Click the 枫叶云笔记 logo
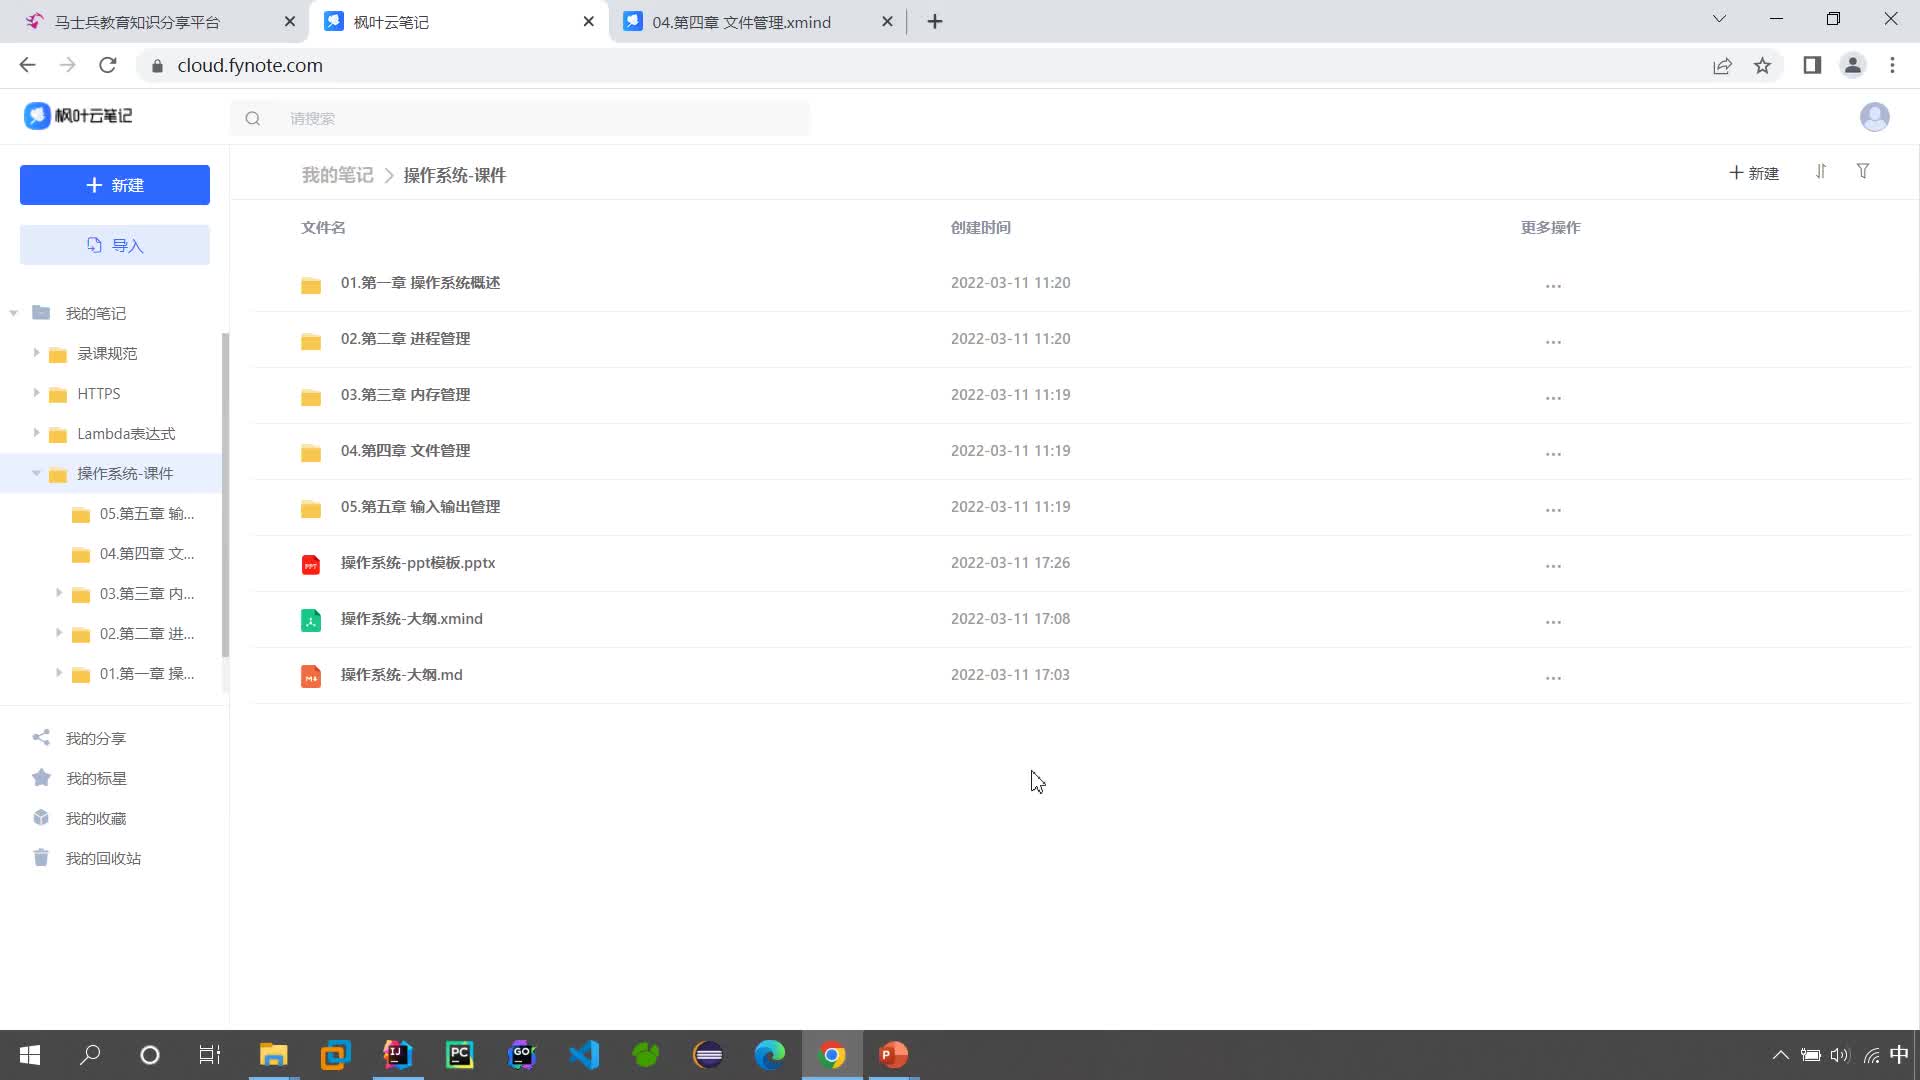Image resolution: width=1920 pixels, height=1080 pixels. coord(78,116)
